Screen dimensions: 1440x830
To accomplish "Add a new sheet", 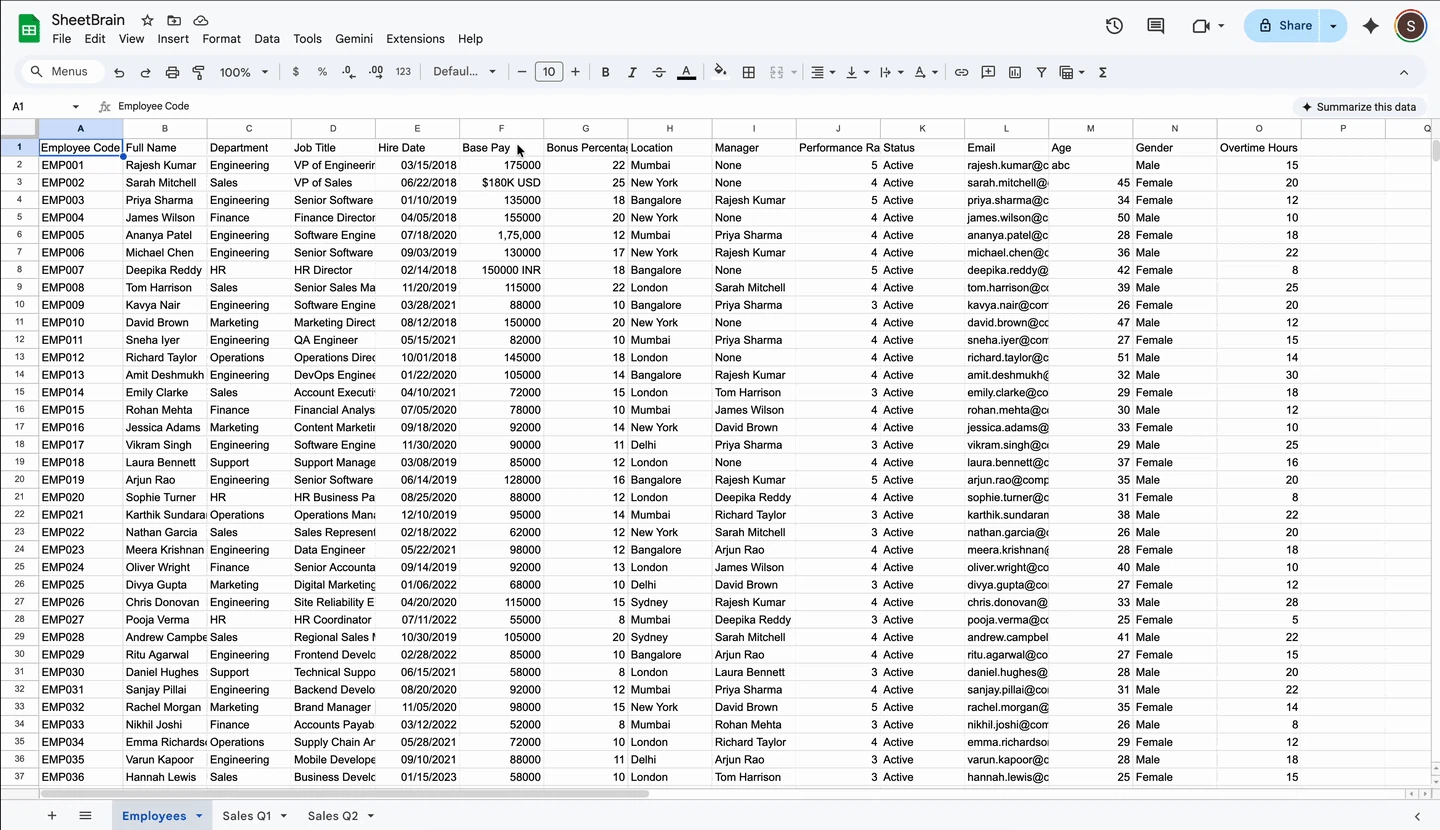I will click(x=52, y=816).
